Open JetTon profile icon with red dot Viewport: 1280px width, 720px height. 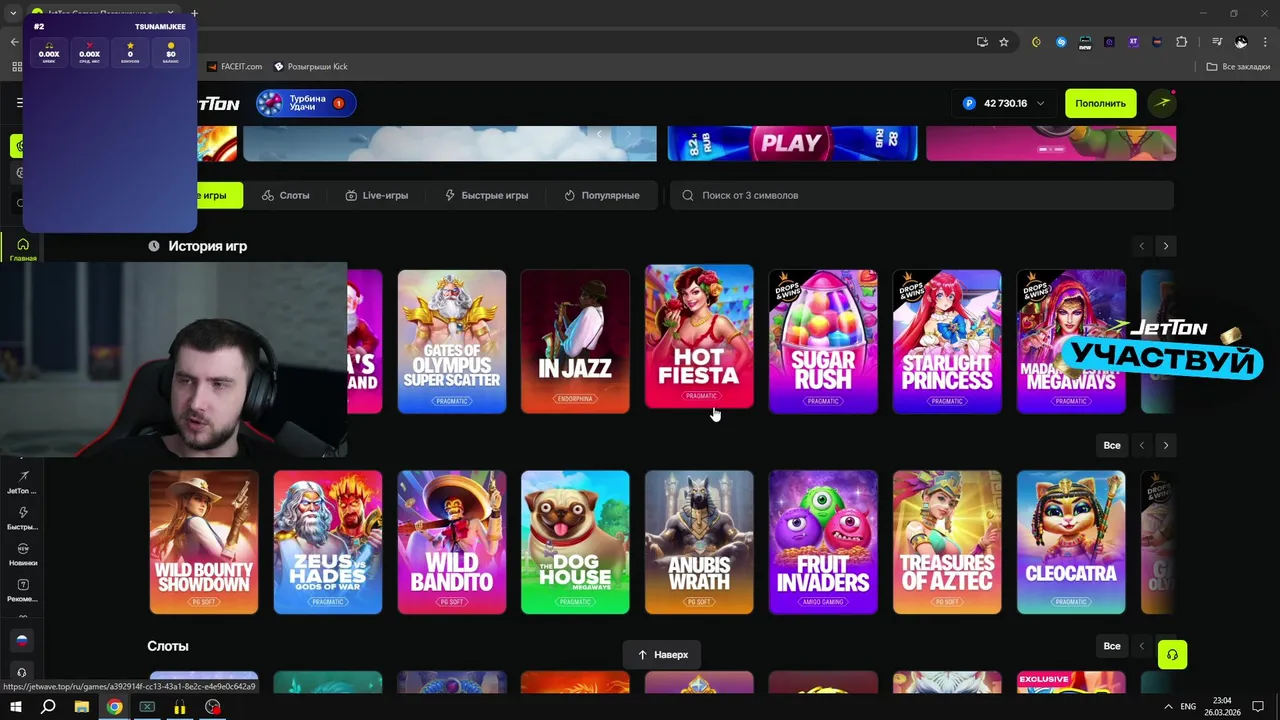(x=1162, y=103)
